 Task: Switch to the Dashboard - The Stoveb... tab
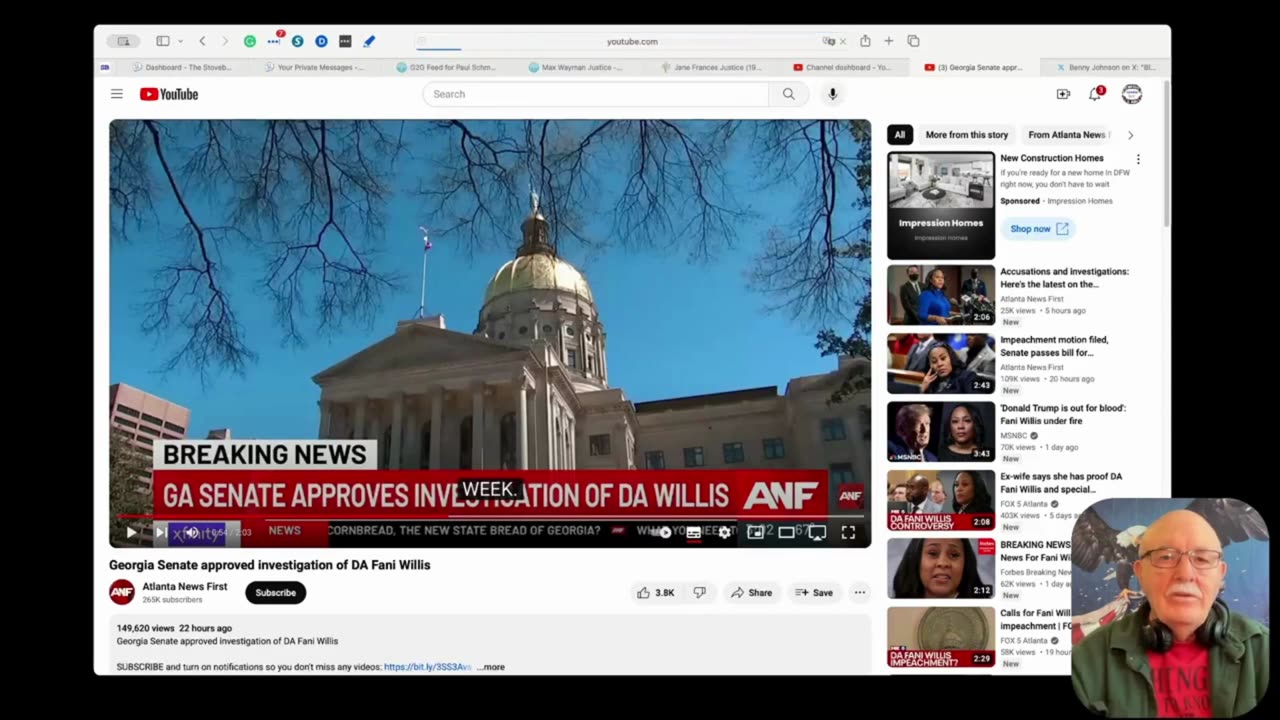(182, 67)
